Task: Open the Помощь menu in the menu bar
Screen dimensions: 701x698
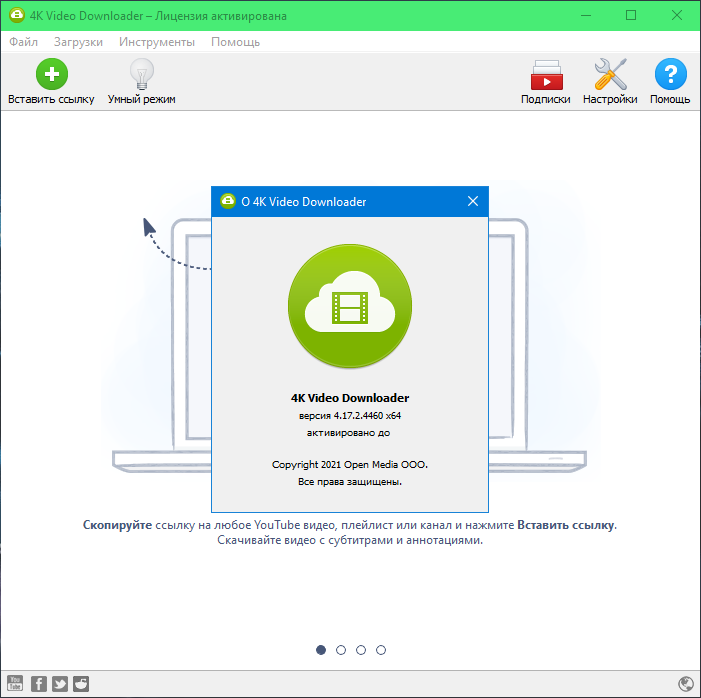Action: tap(236, 42)
